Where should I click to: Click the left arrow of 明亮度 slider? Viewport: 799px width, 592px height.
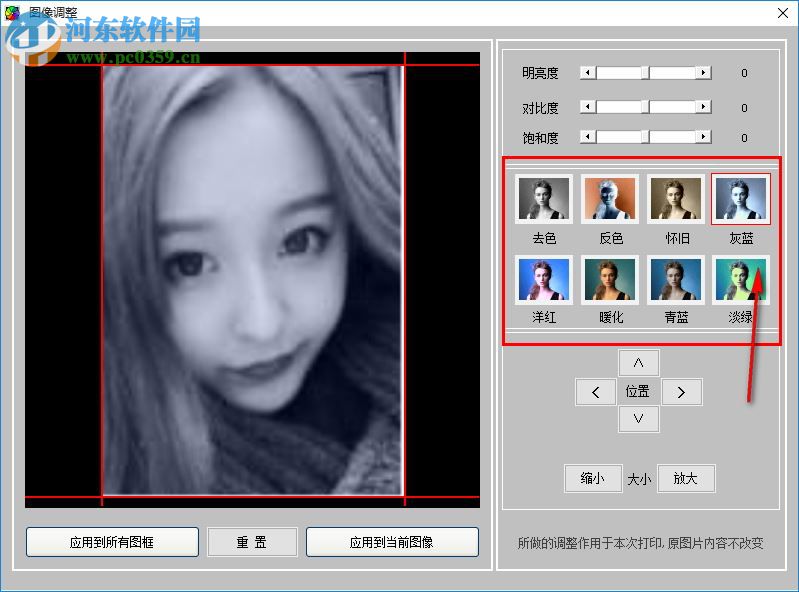pyautogui.click(x=588, y=73)
